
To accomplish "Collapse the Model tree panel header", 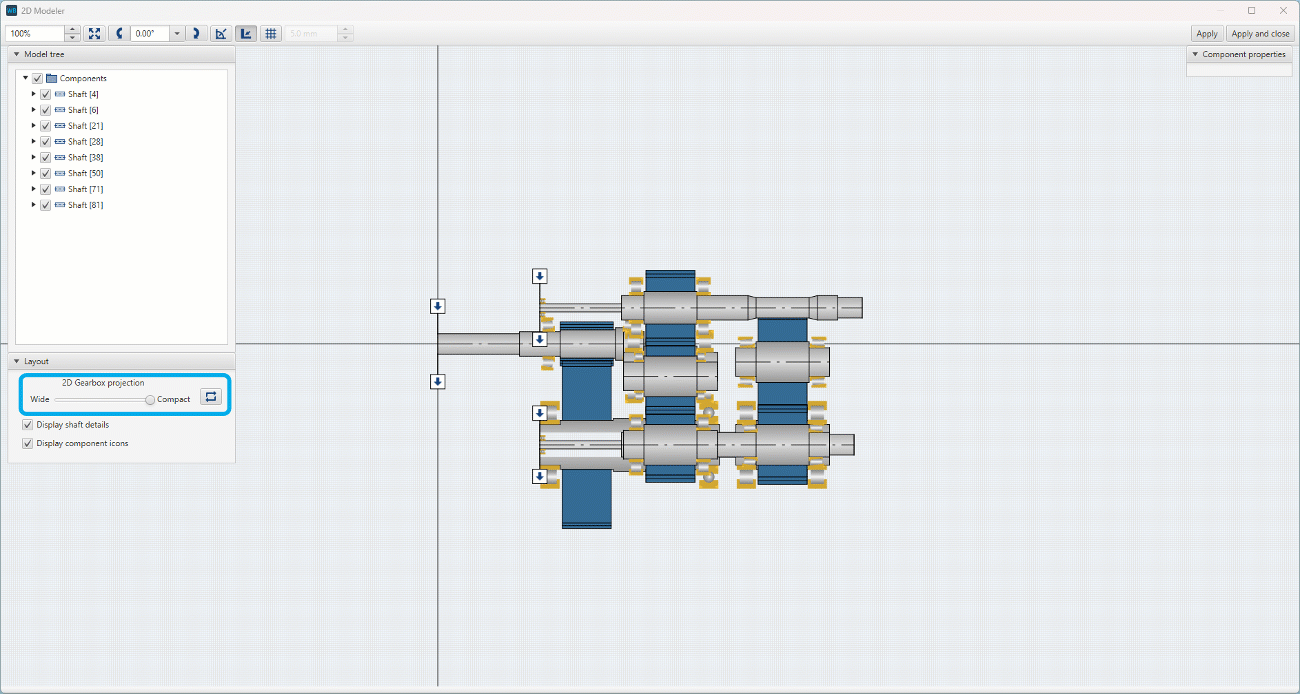I will pos(16,55).
